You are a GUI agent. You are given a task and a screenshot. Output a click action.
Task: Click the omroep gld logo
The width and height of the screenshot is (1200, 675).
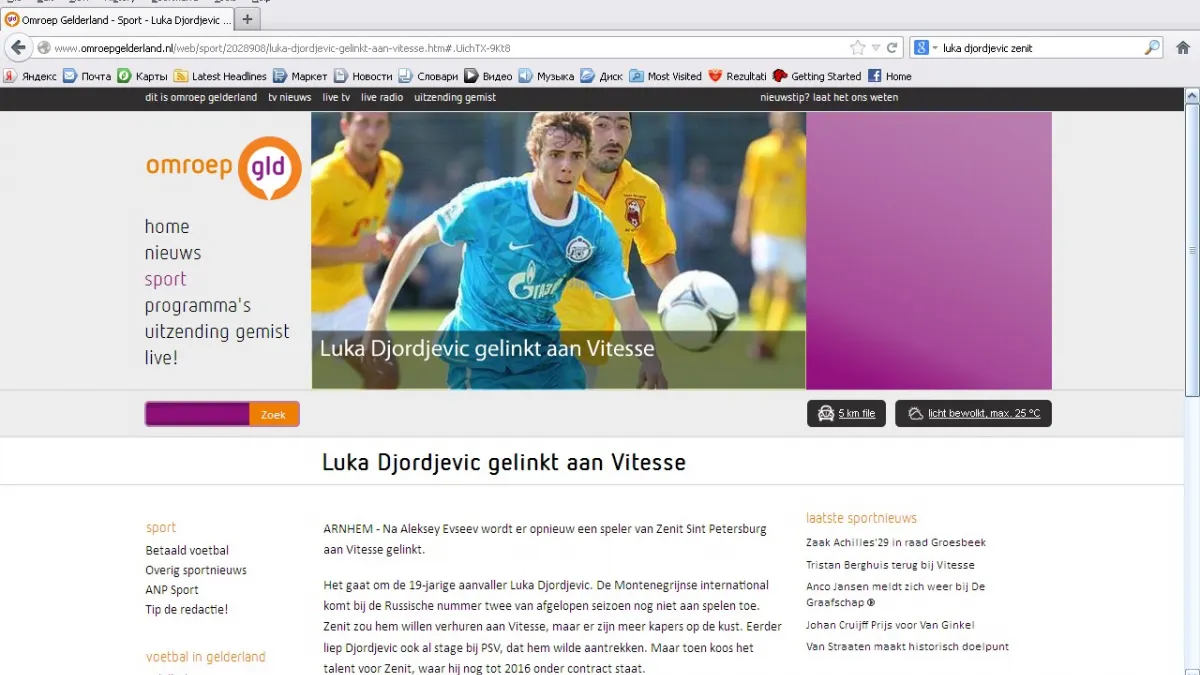tap(223, 167)
